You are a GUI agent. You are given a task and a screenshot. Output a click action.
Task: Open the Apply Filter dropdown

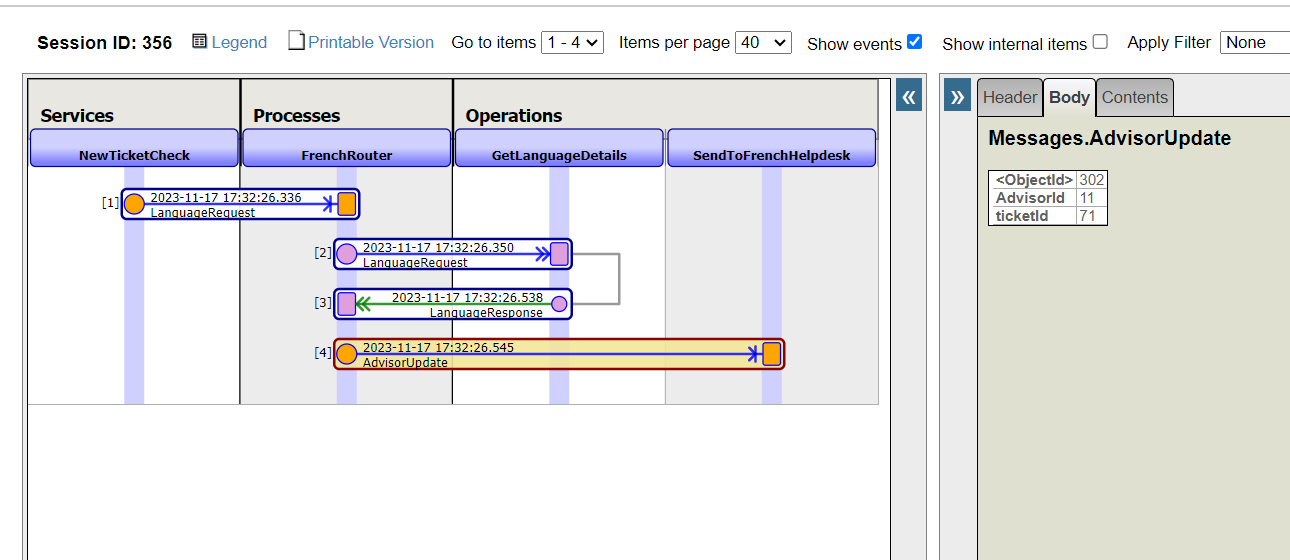coord(1254,42)
